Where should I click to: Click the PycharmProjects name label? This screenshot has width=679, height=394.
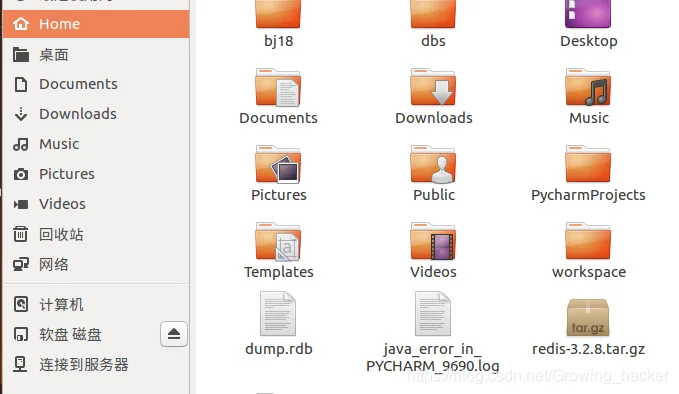(x=588, y=195)
